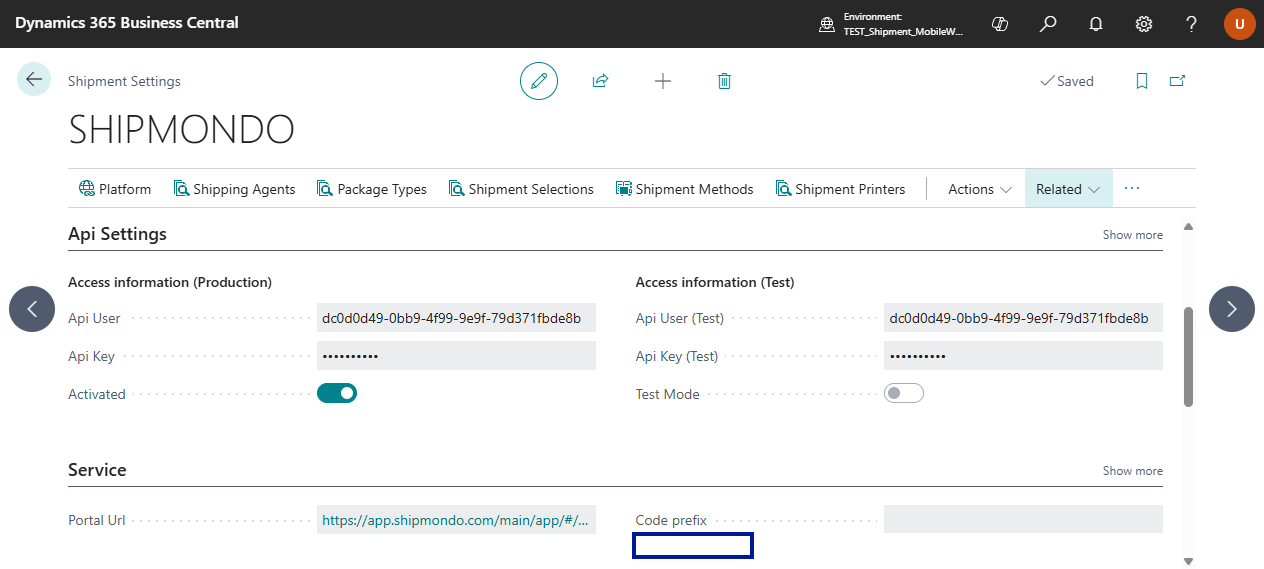Open Platform action

coord(115,189)
